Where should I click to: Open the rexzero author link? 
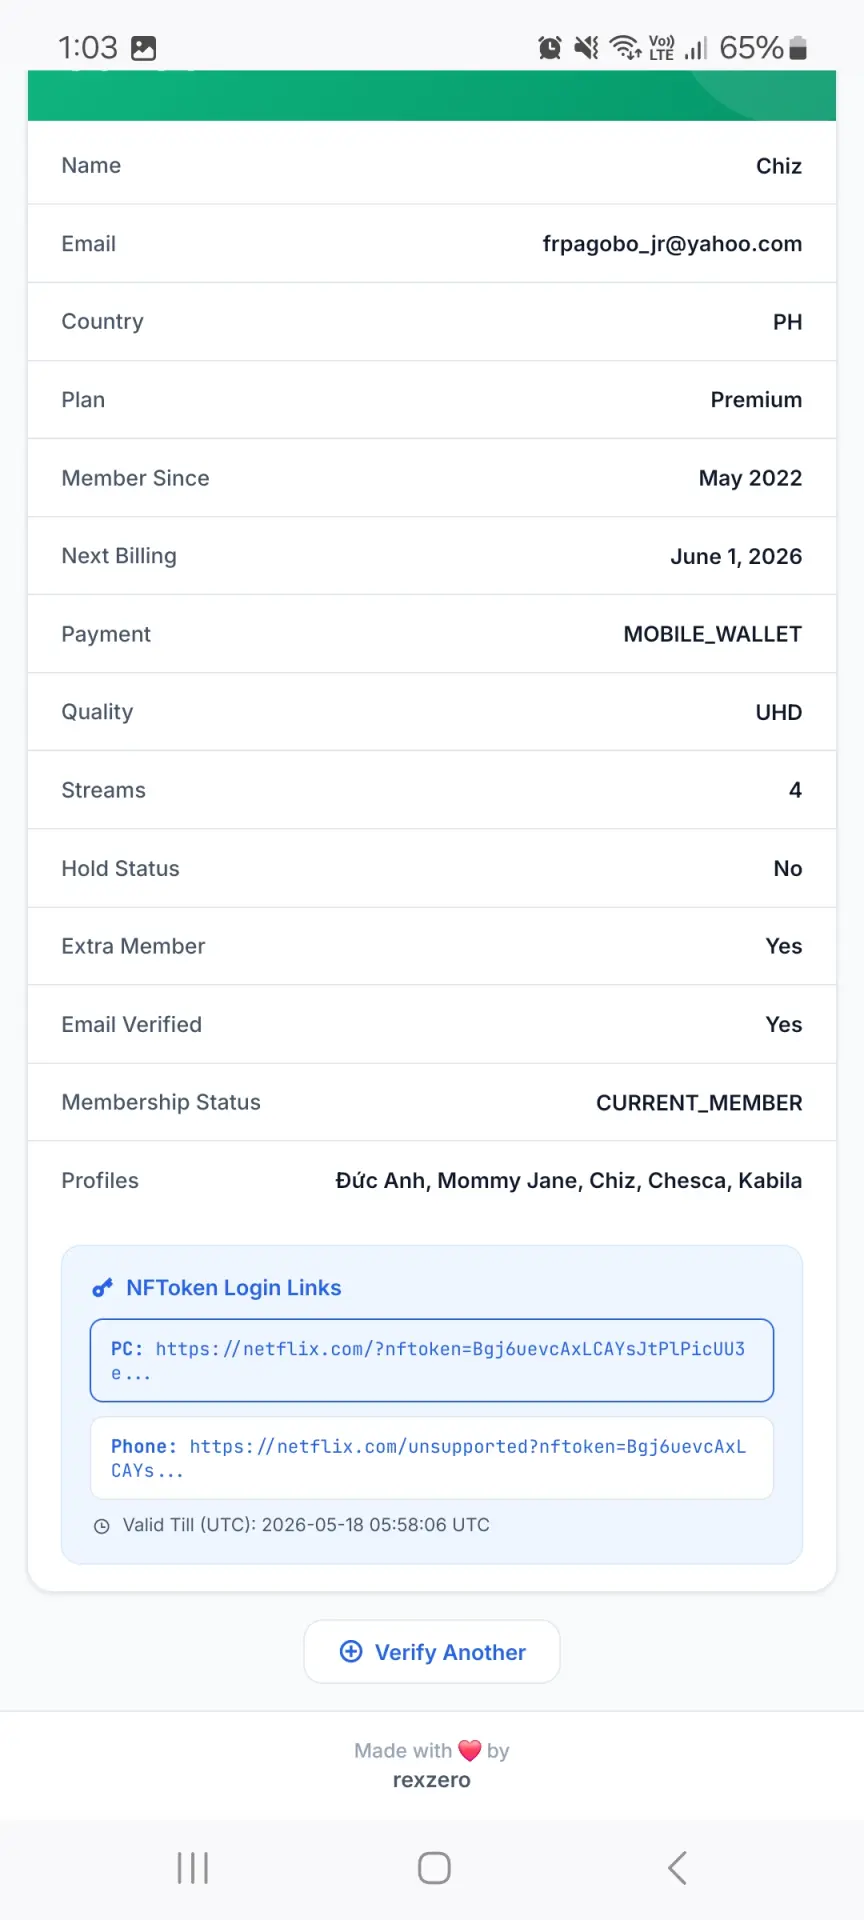coord(432,1780)
